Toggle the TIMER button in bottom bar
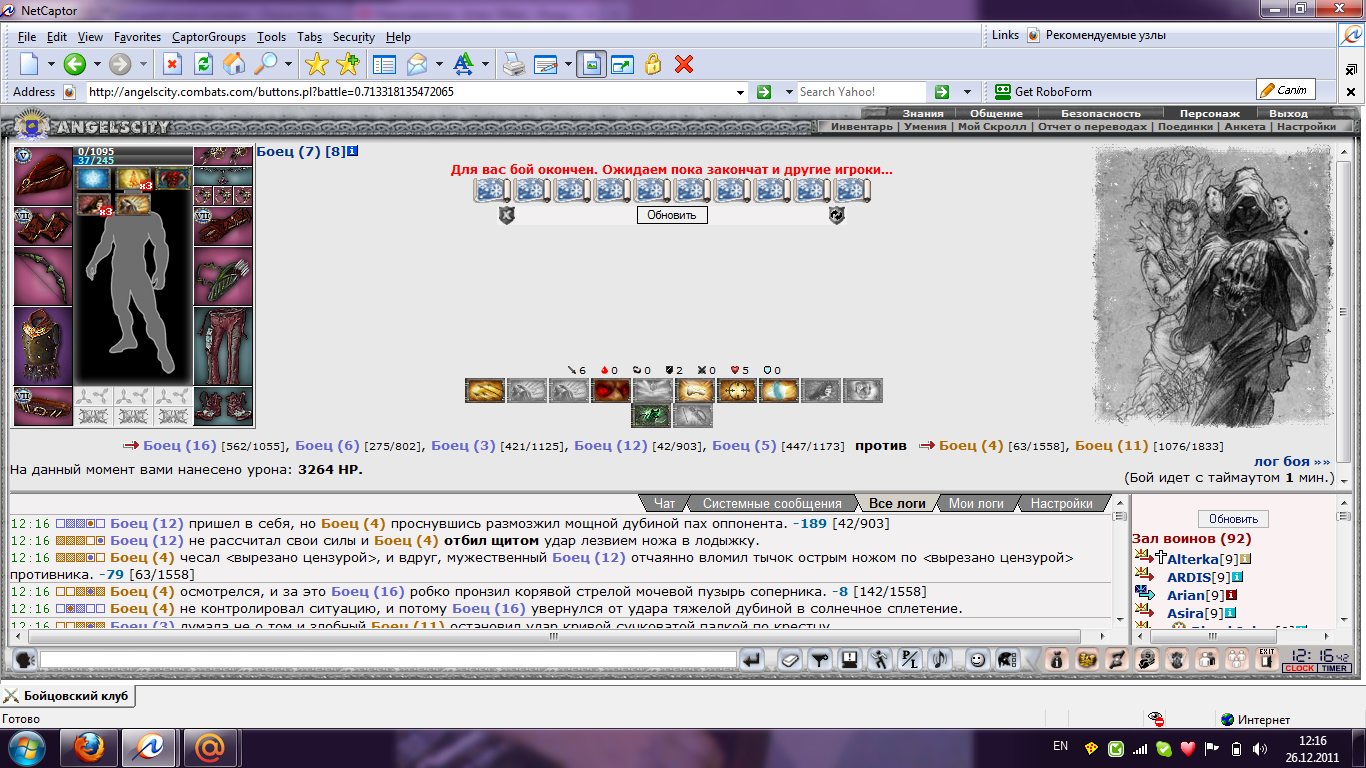Viewport: 1366px width, 768px height. 1334,668
